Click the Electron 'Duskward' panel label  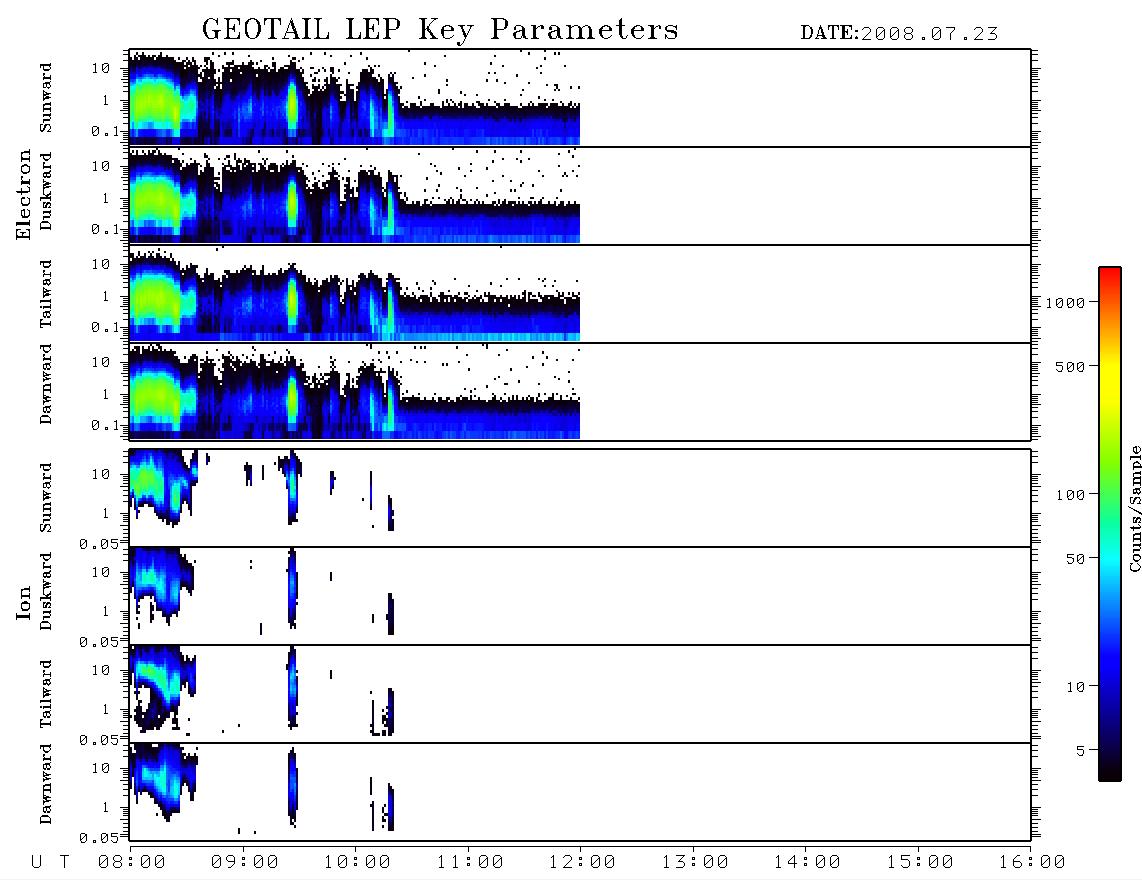[46, 191]
